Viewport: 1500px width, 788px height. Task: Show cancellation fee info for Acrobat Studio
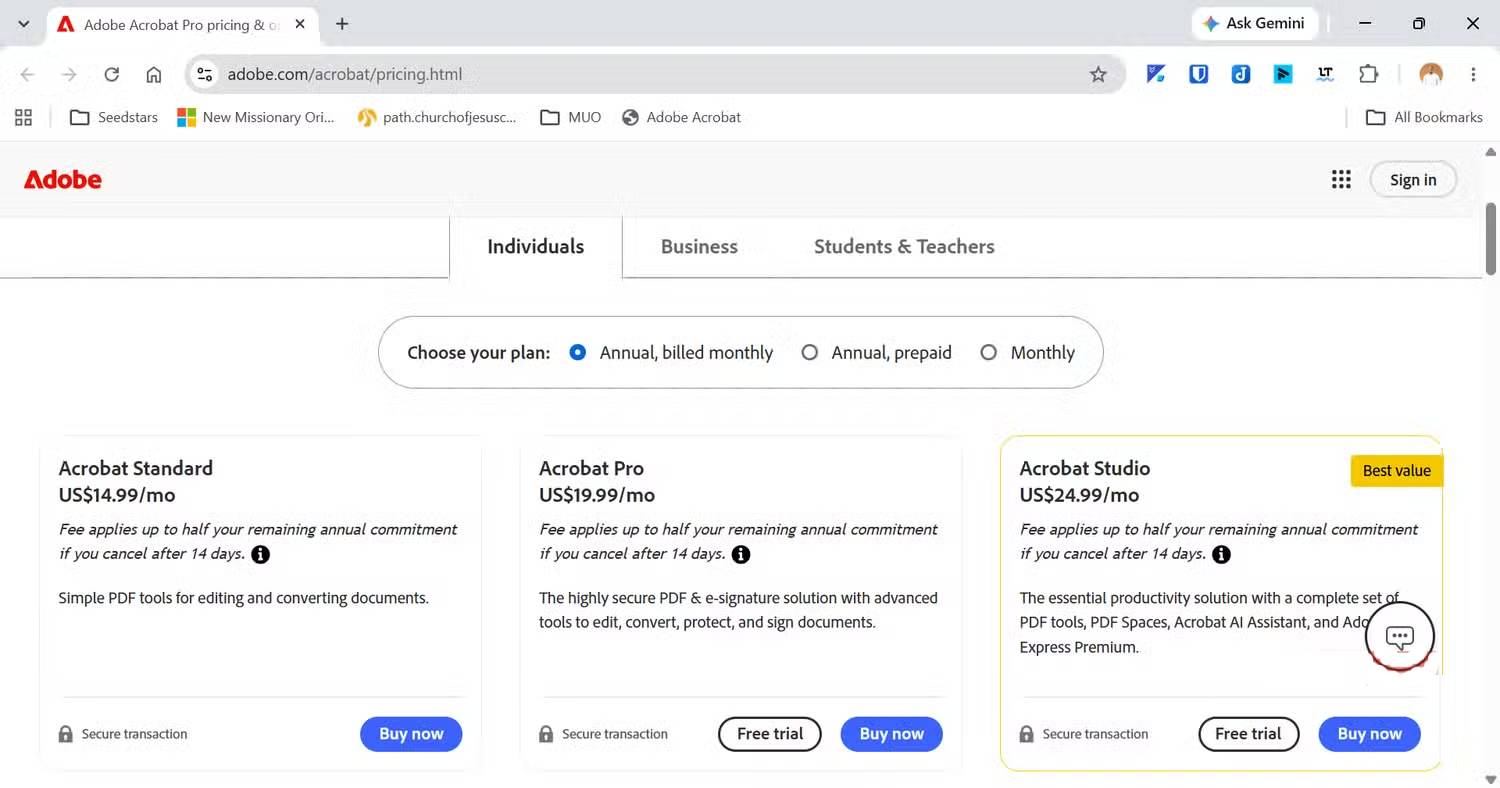tap(1221, 554)
